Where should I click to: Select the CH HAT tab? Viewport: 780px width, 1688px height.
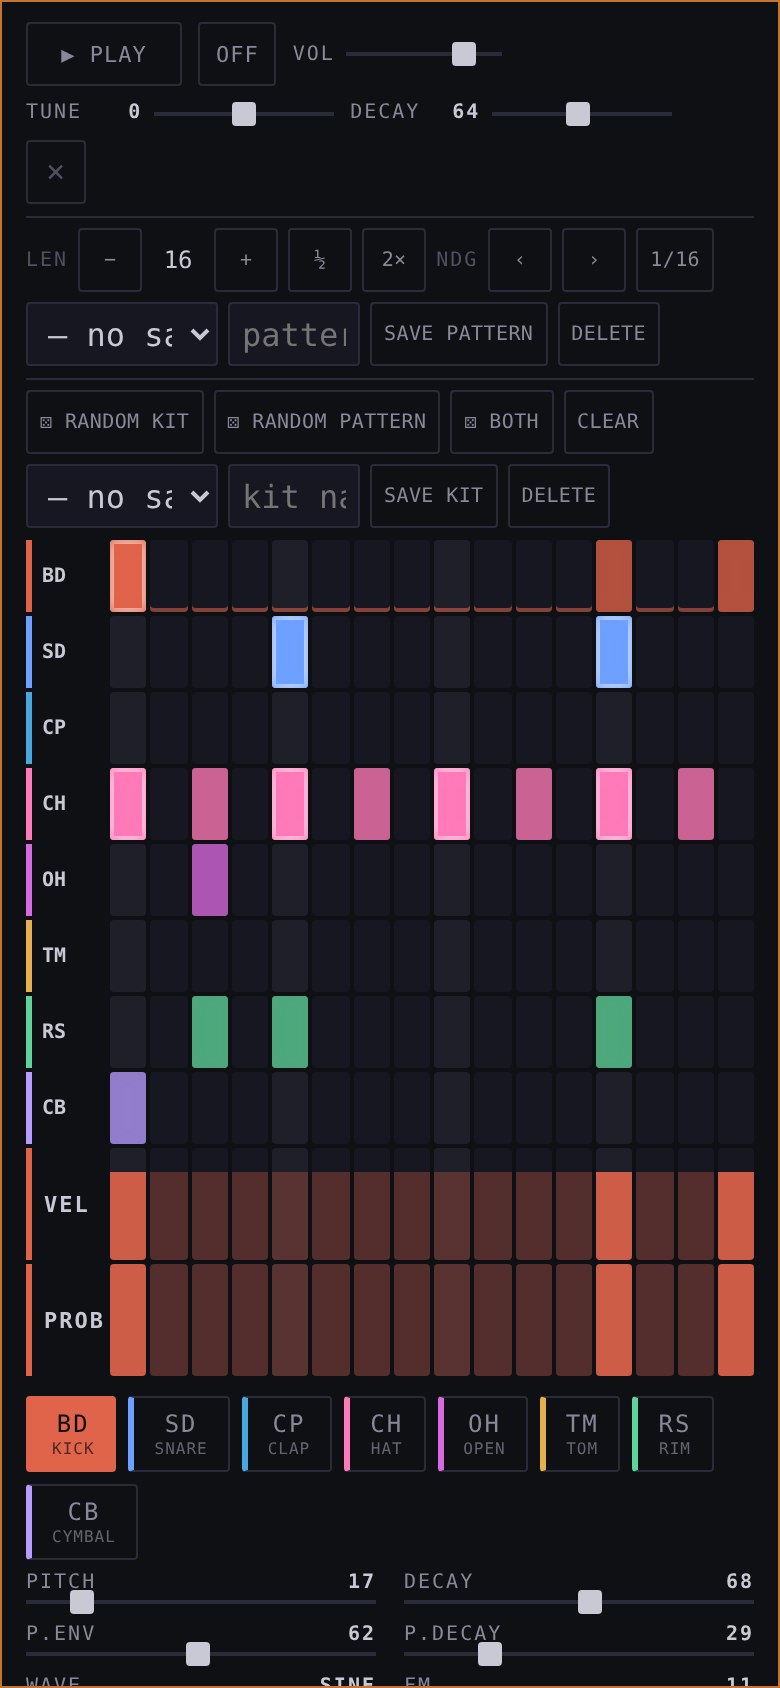tap(385, 1434)
